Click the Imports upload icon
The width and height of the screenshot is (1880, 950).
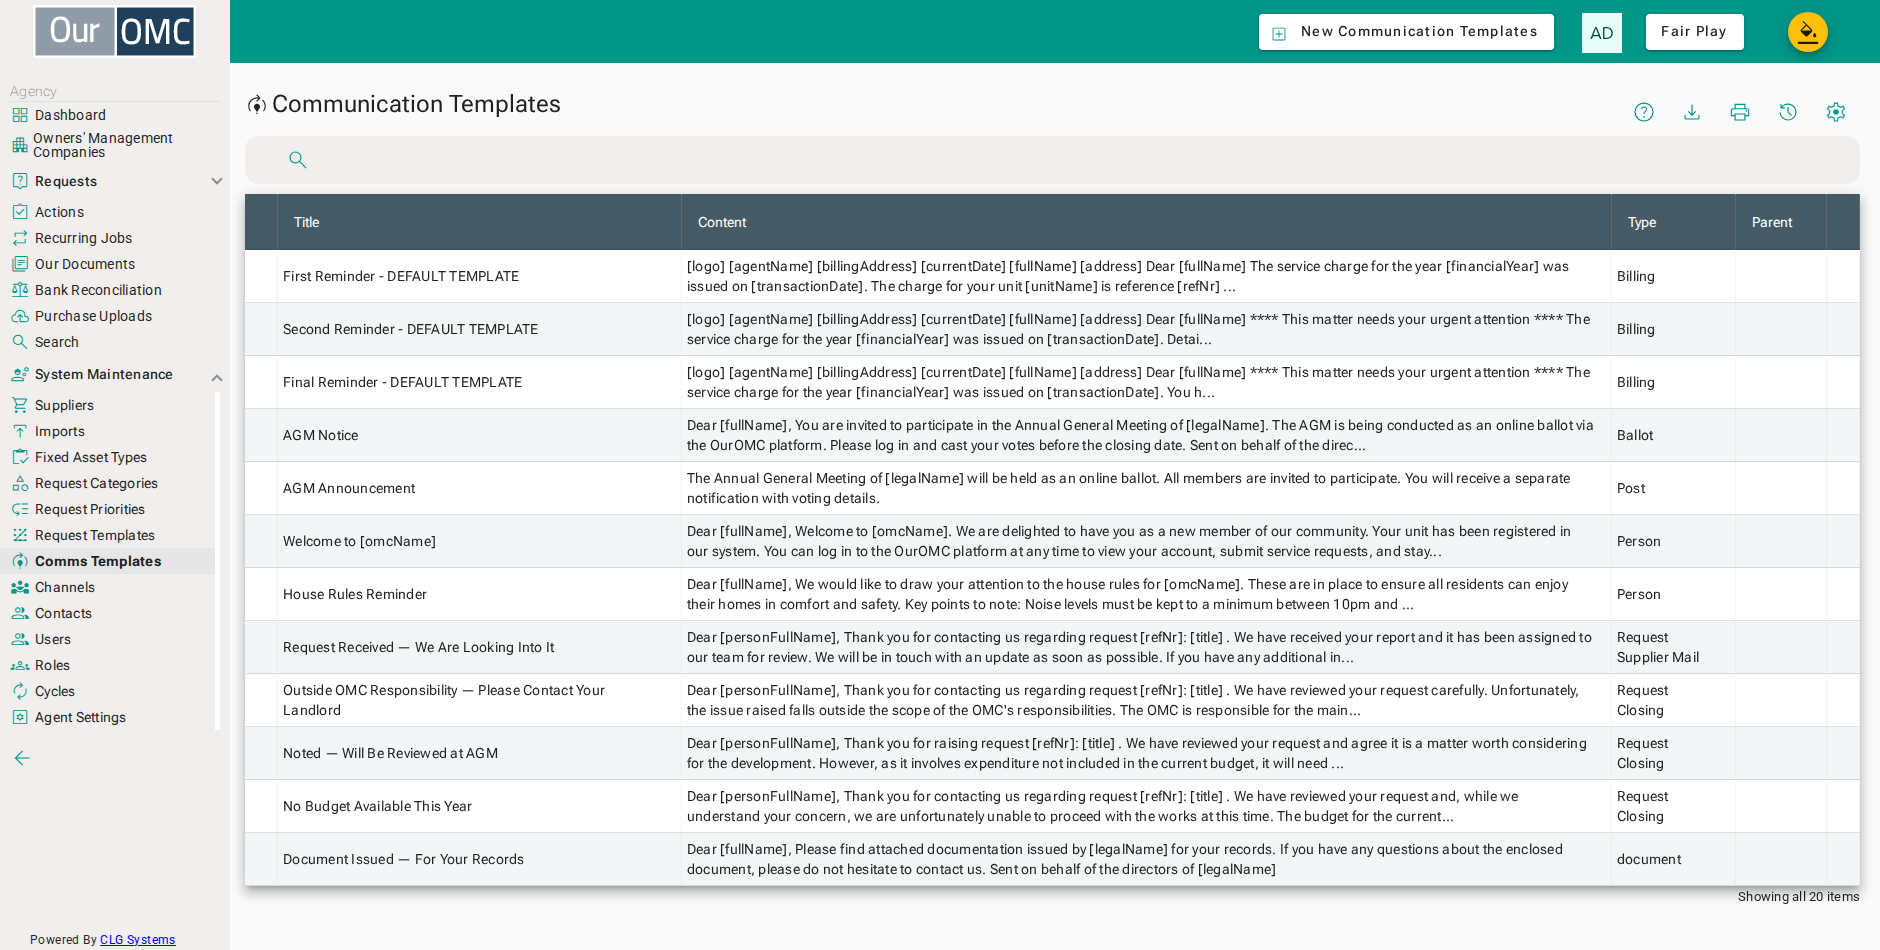coord(20,431)
